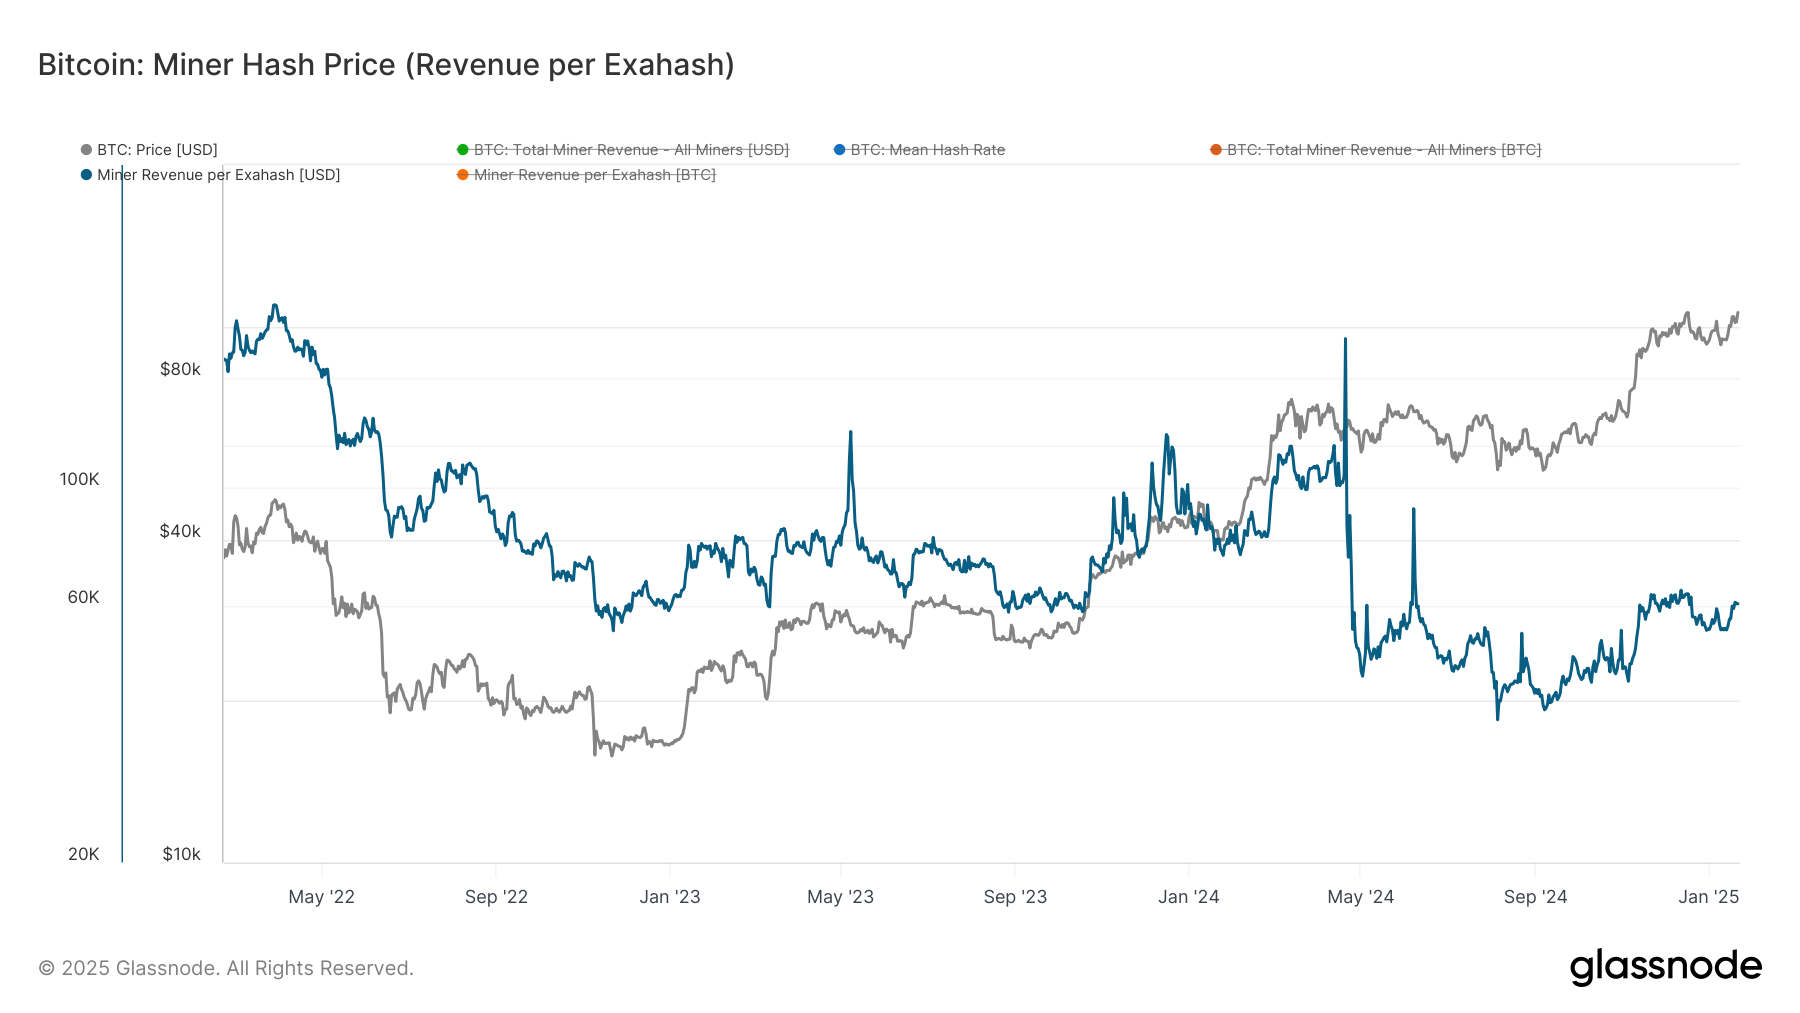Click the teal Miner Revenue per Exahash dot
1800x1013 pixels.
click(88, 174)
